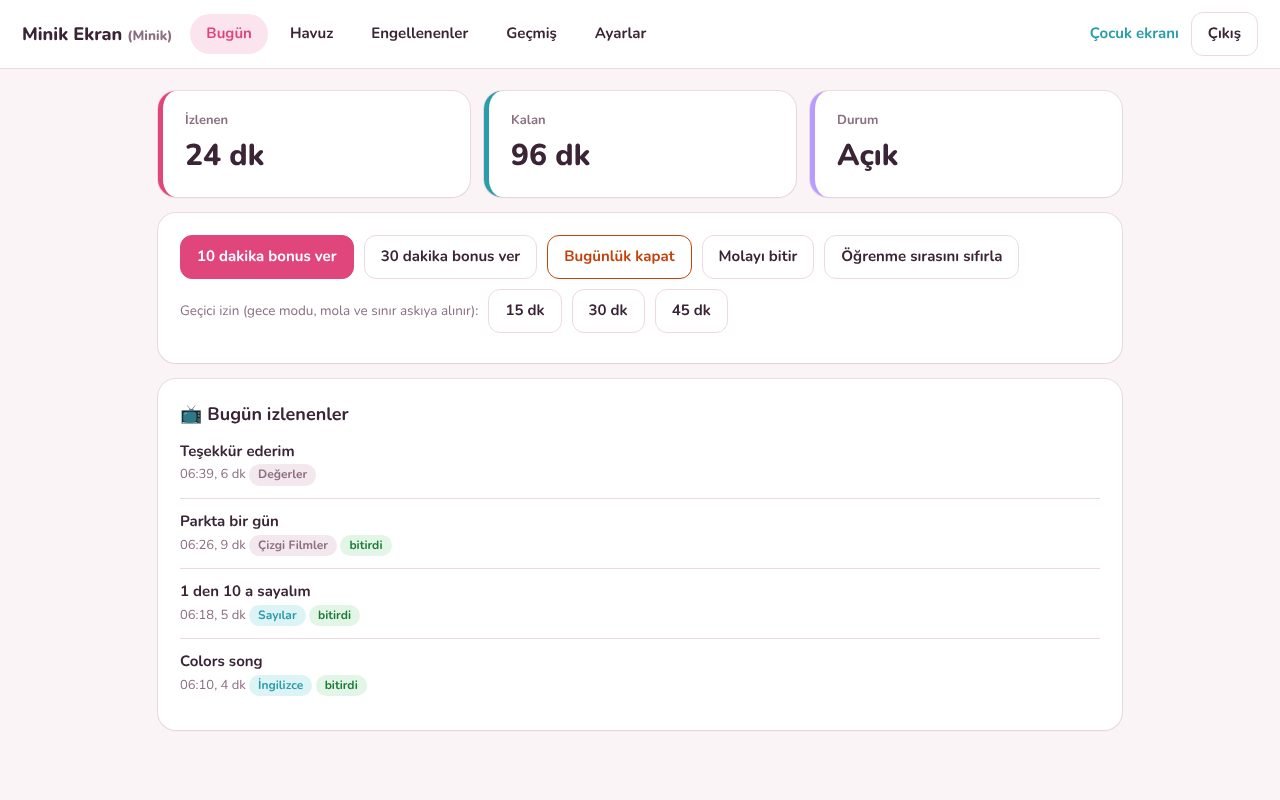
Task: Click the Değerler category tag
Action: 282,475
